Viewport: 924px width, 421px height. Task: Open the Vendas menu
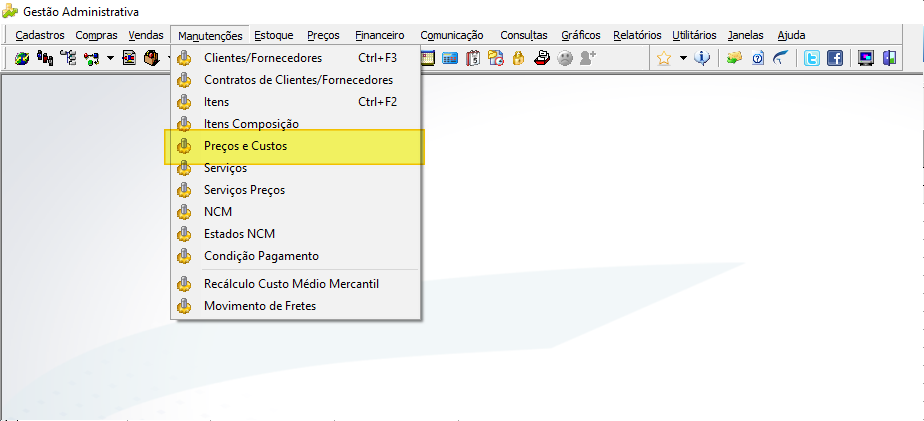[146, 35]
